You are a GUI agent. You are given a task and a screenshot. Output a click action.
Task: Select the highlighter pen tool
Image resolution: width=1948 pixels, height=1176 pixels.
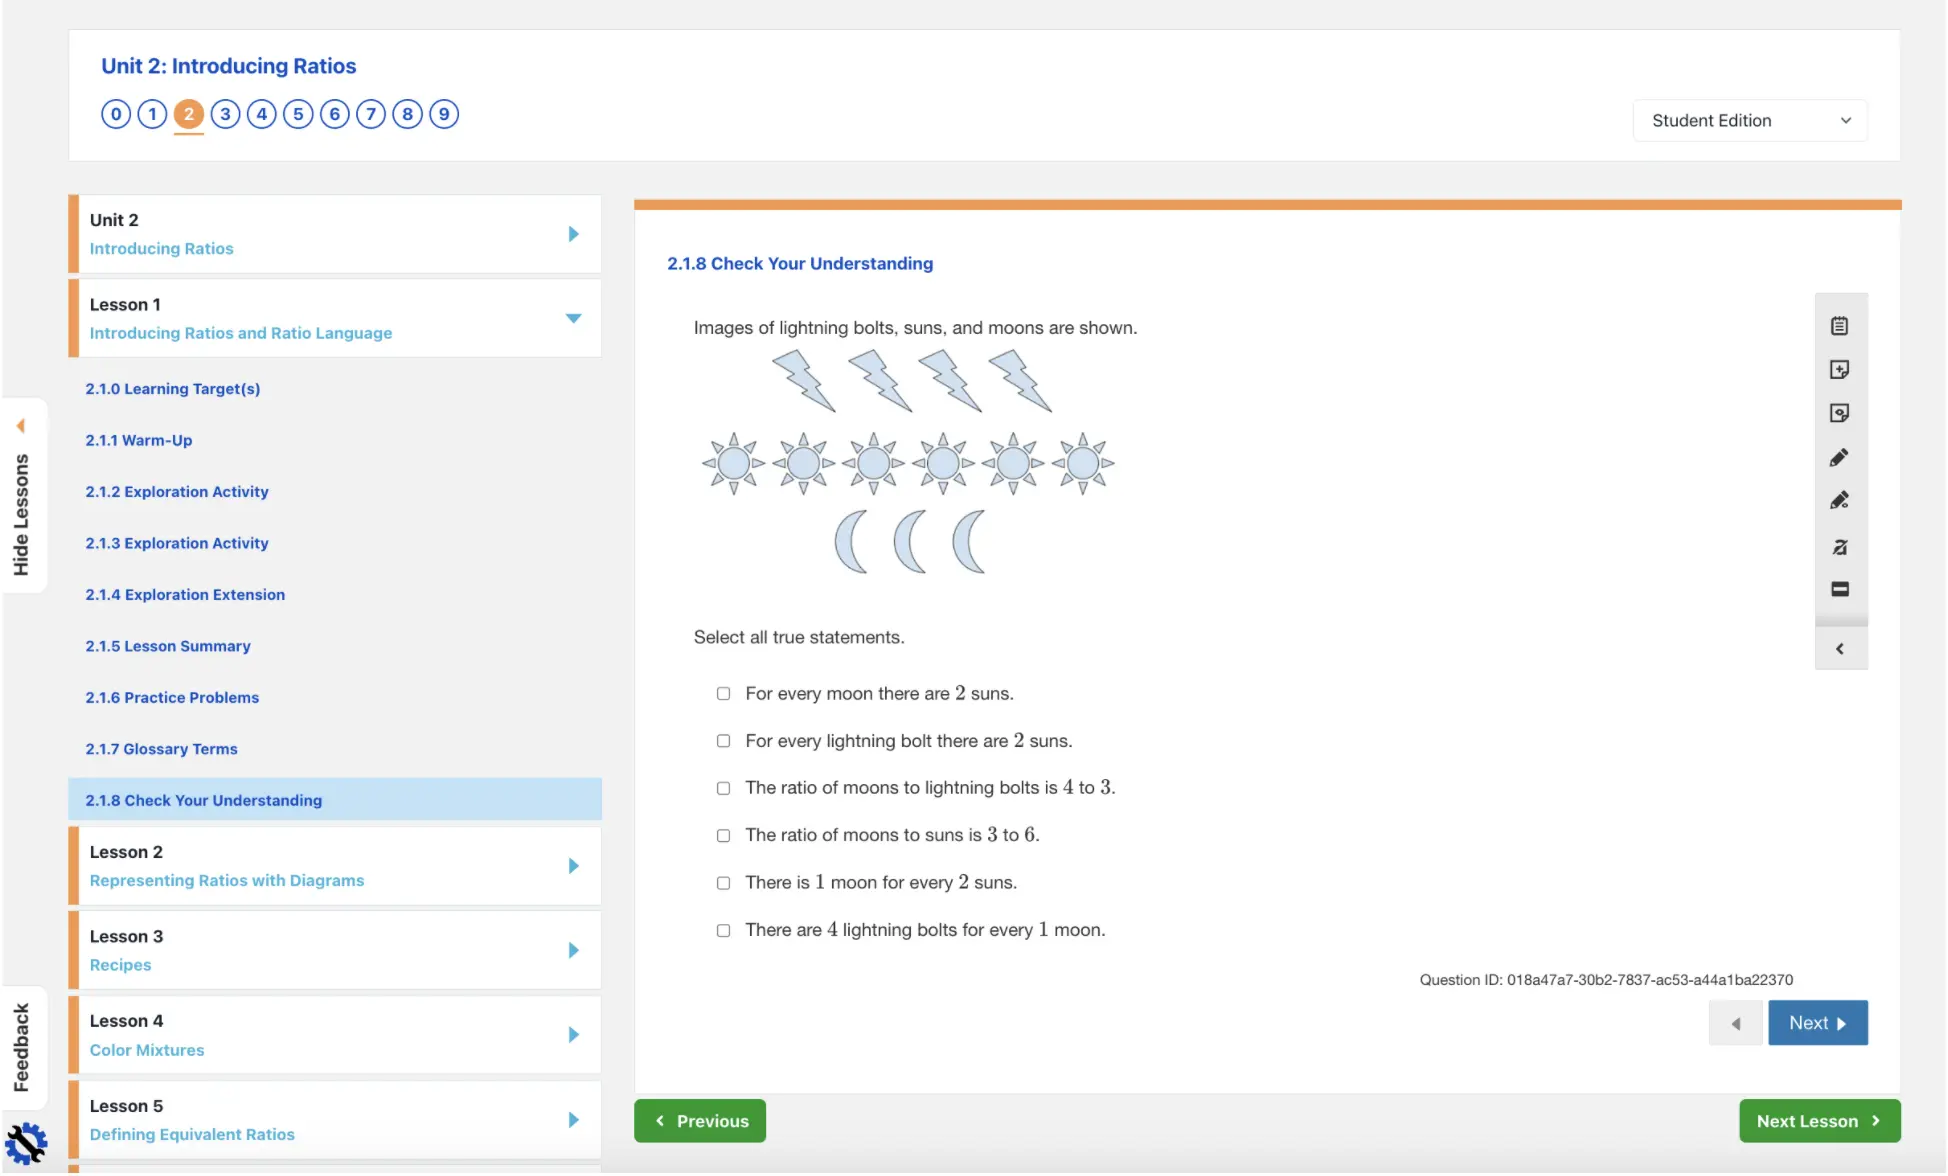pyautogui.click(x=1839, y=501)
